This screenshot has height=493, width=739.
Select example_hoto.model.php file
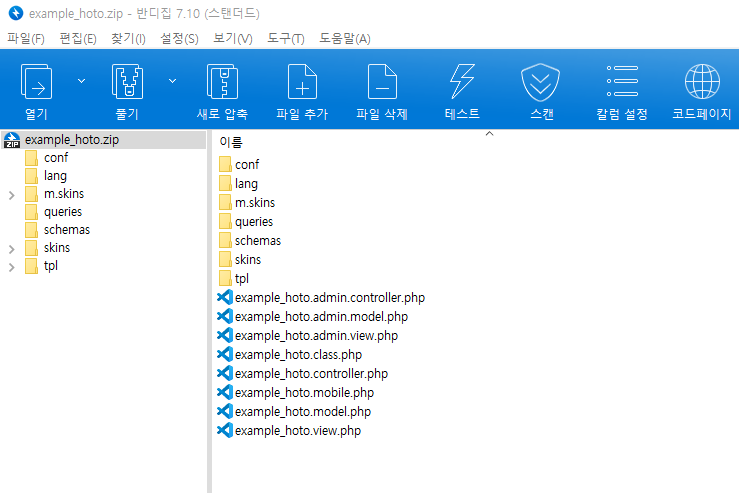pyautogui.click(x=294, y=411)
